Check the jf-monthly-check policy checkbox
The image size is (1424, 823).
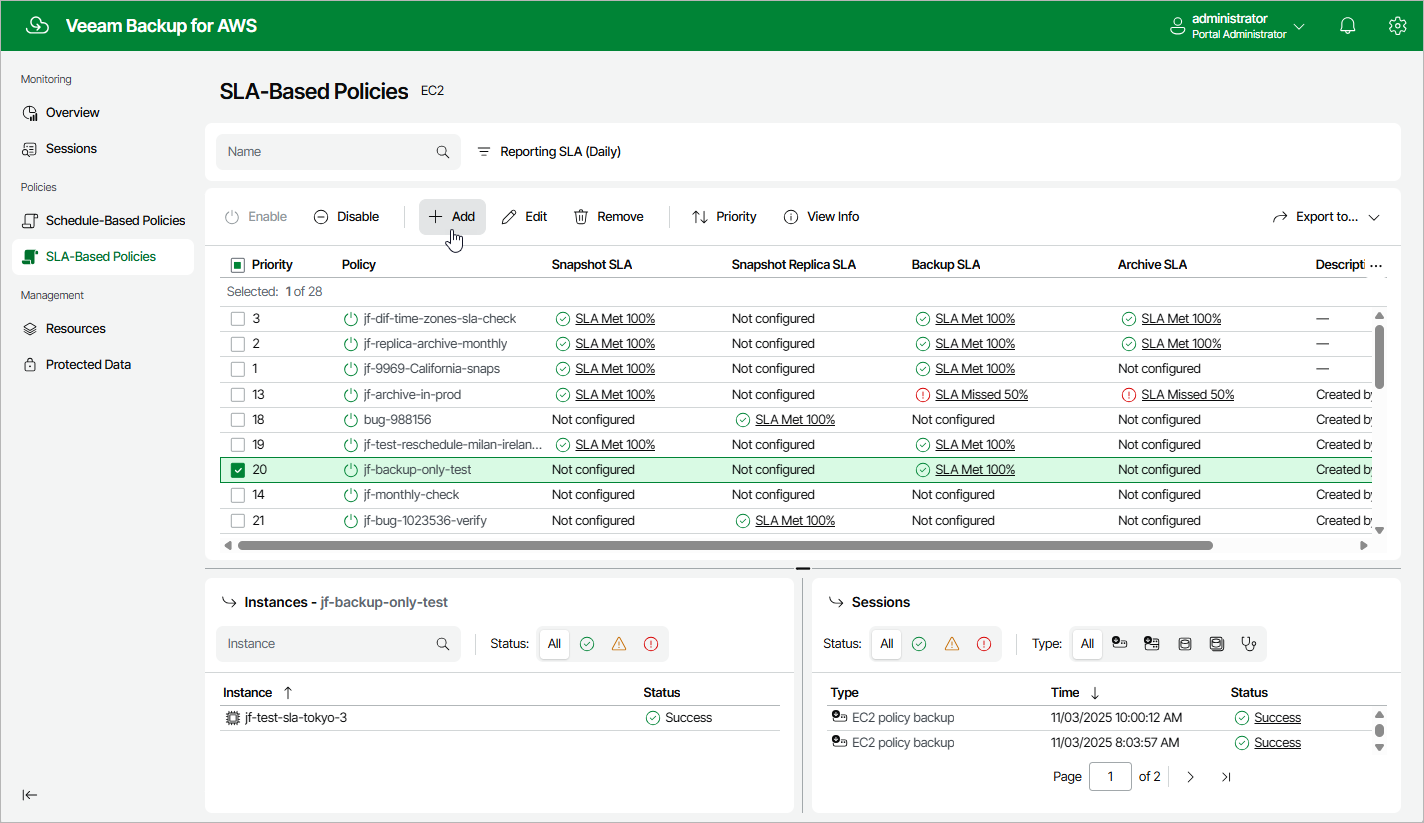pyautogui.click(x=238, y=495)
